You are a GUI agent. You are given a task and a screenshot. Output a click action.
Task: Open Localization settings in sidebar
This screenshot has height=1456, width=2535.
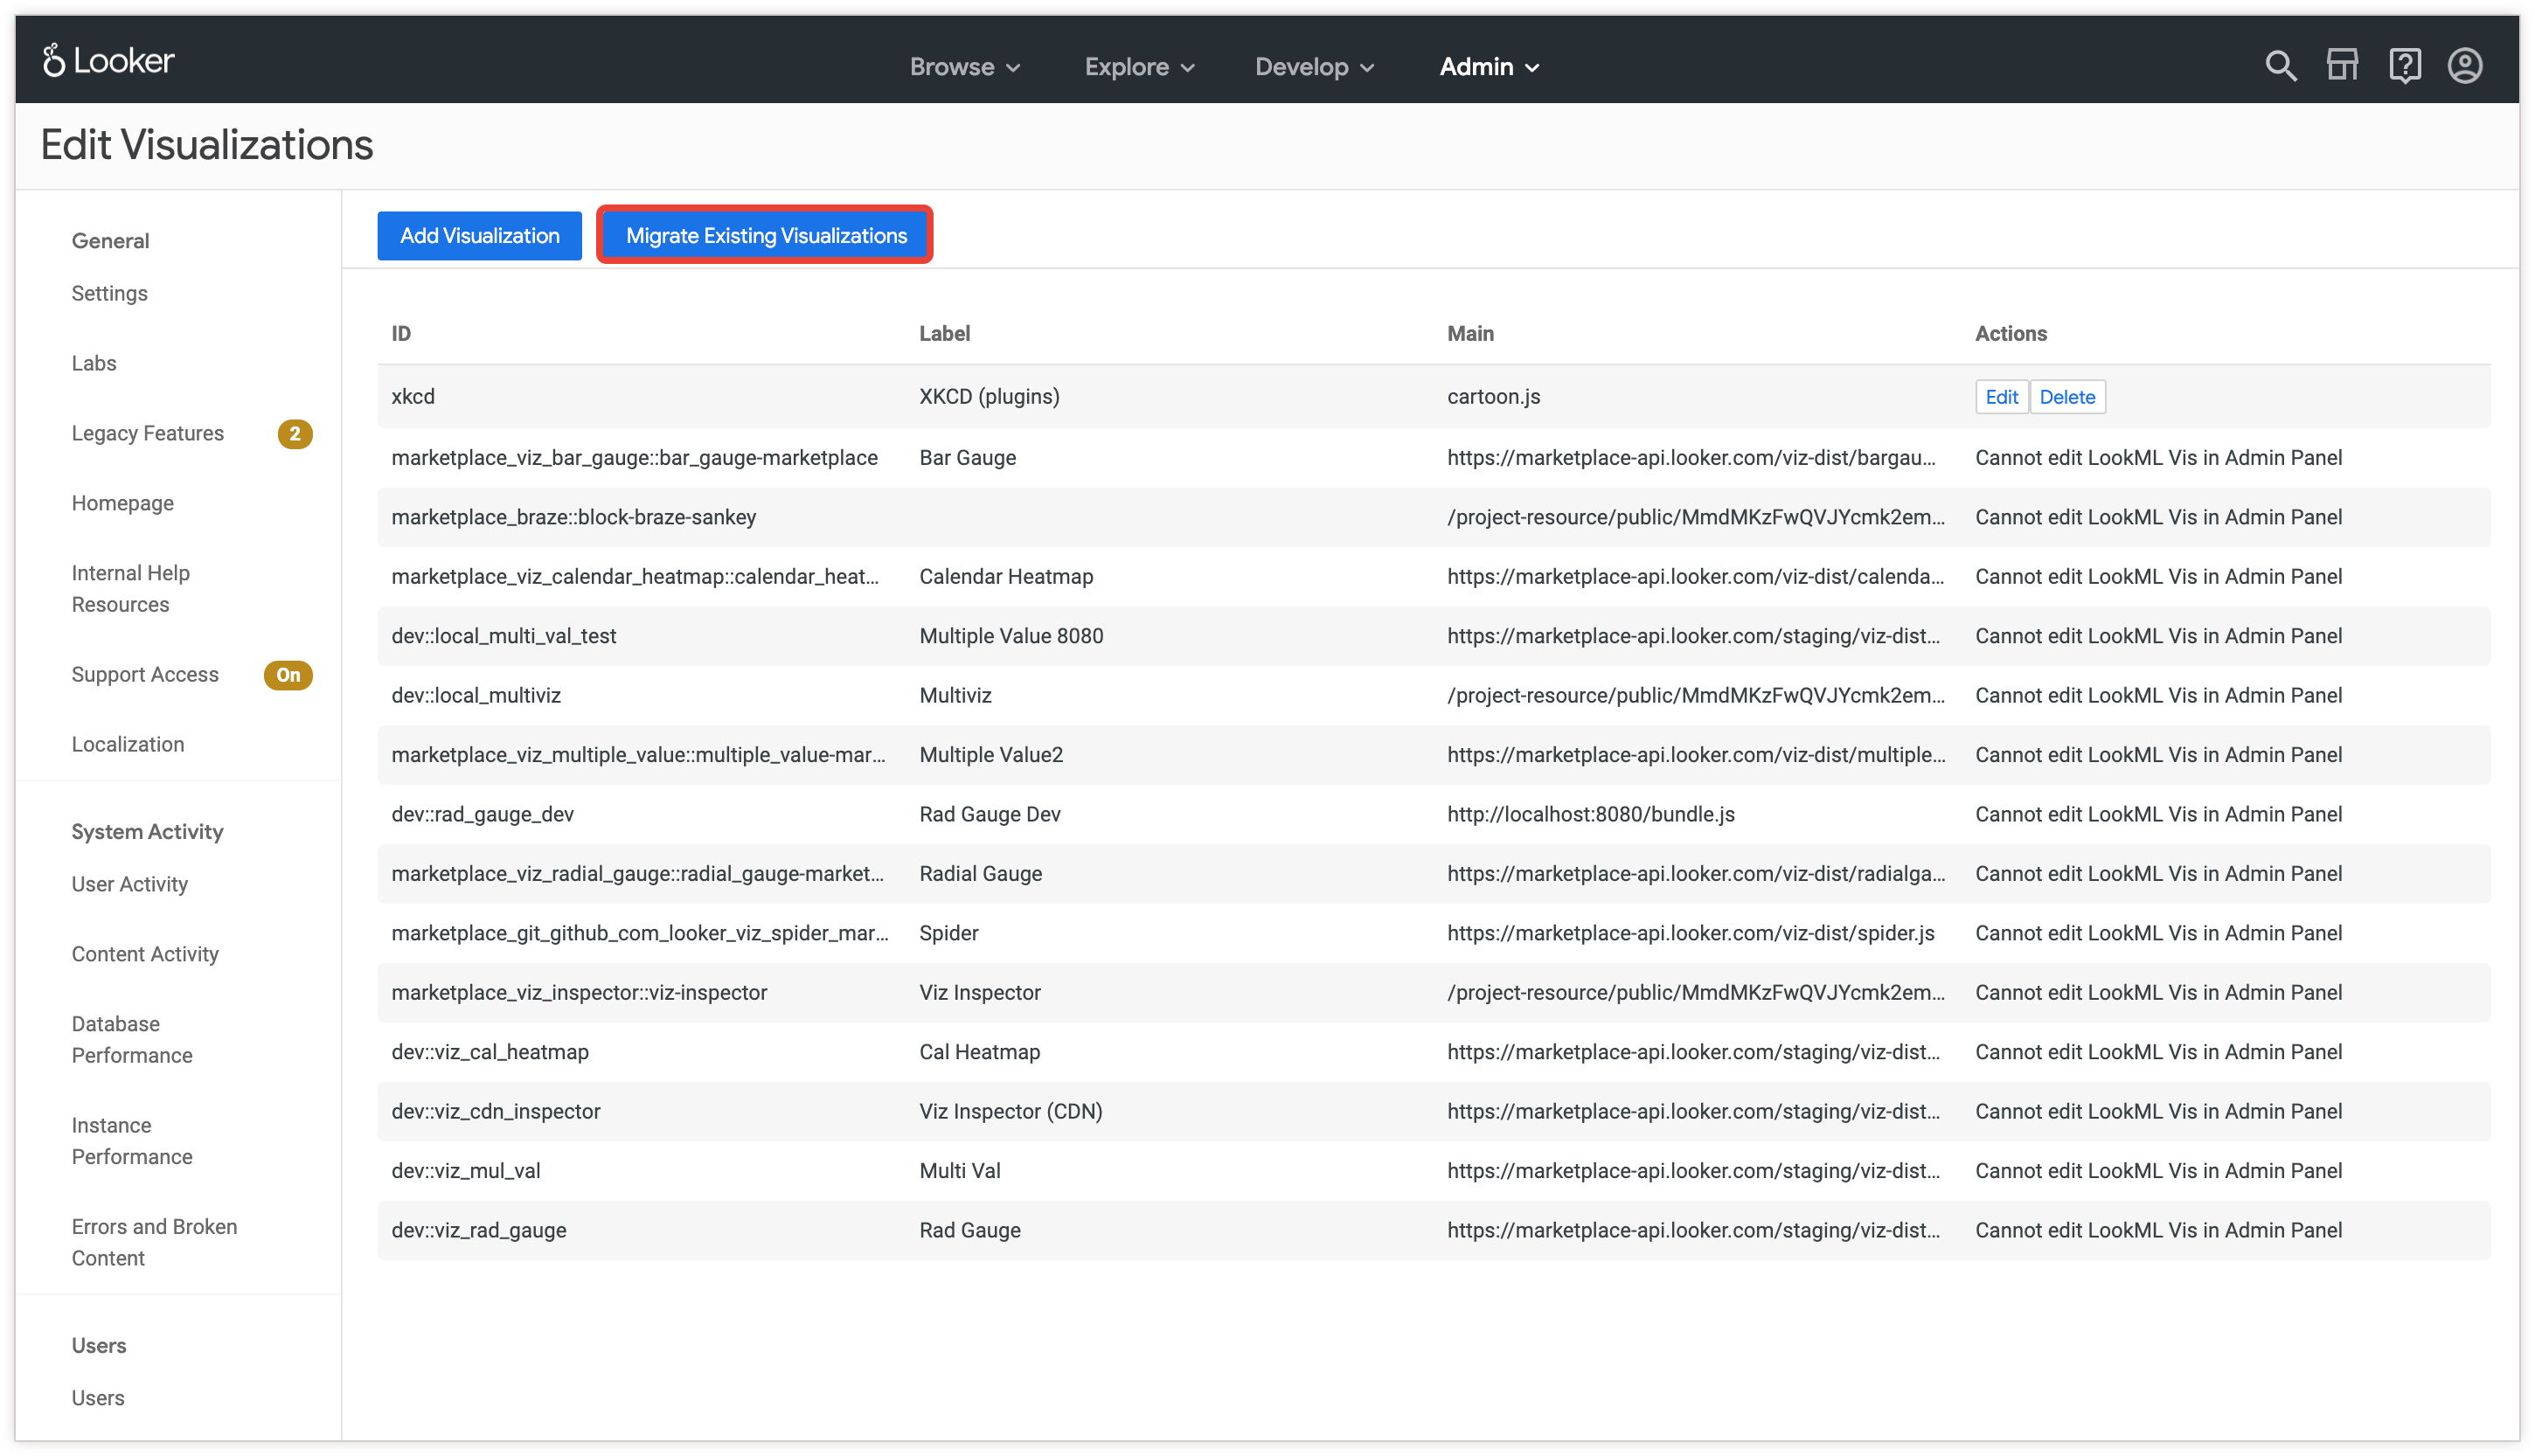128,744
